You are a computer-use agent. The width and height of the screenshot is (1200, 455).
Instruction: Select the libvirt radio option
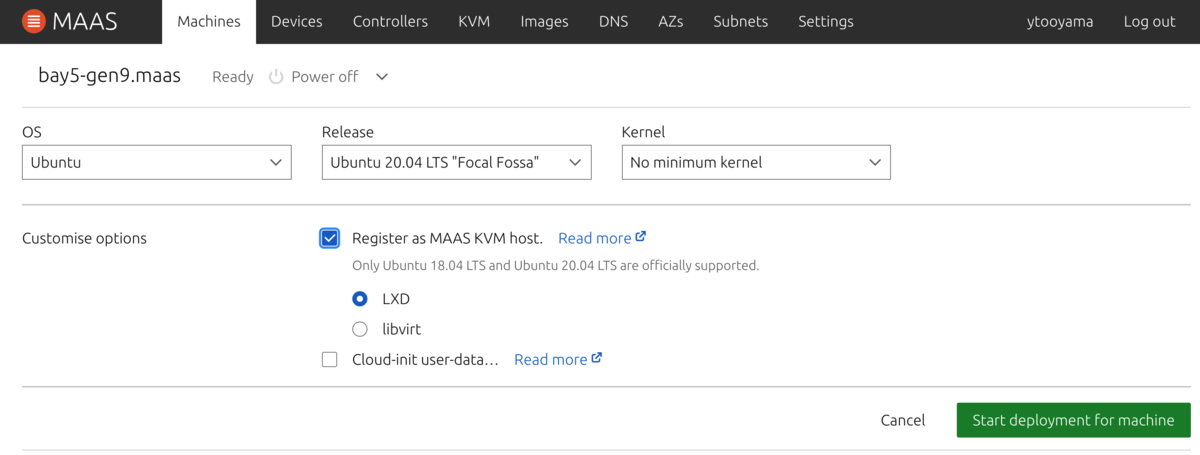[360, 329]
